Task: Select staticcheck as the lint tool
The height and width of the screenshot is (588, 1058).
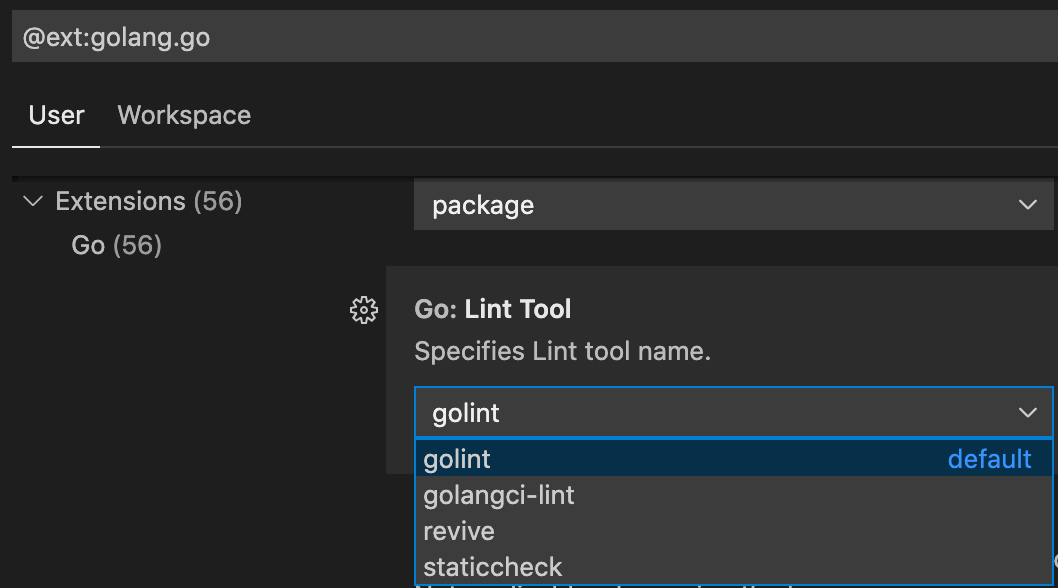Action: click(x=493, y=567)
